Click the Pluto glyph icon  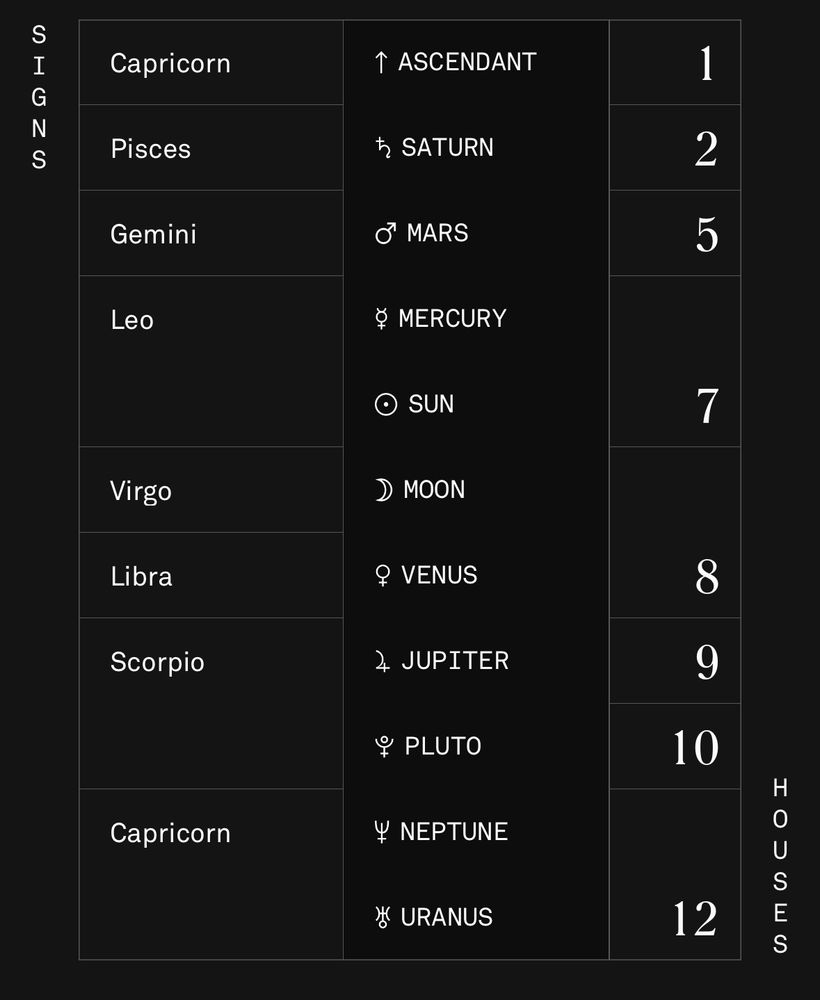pyautogui.click(x=384, y=746)
